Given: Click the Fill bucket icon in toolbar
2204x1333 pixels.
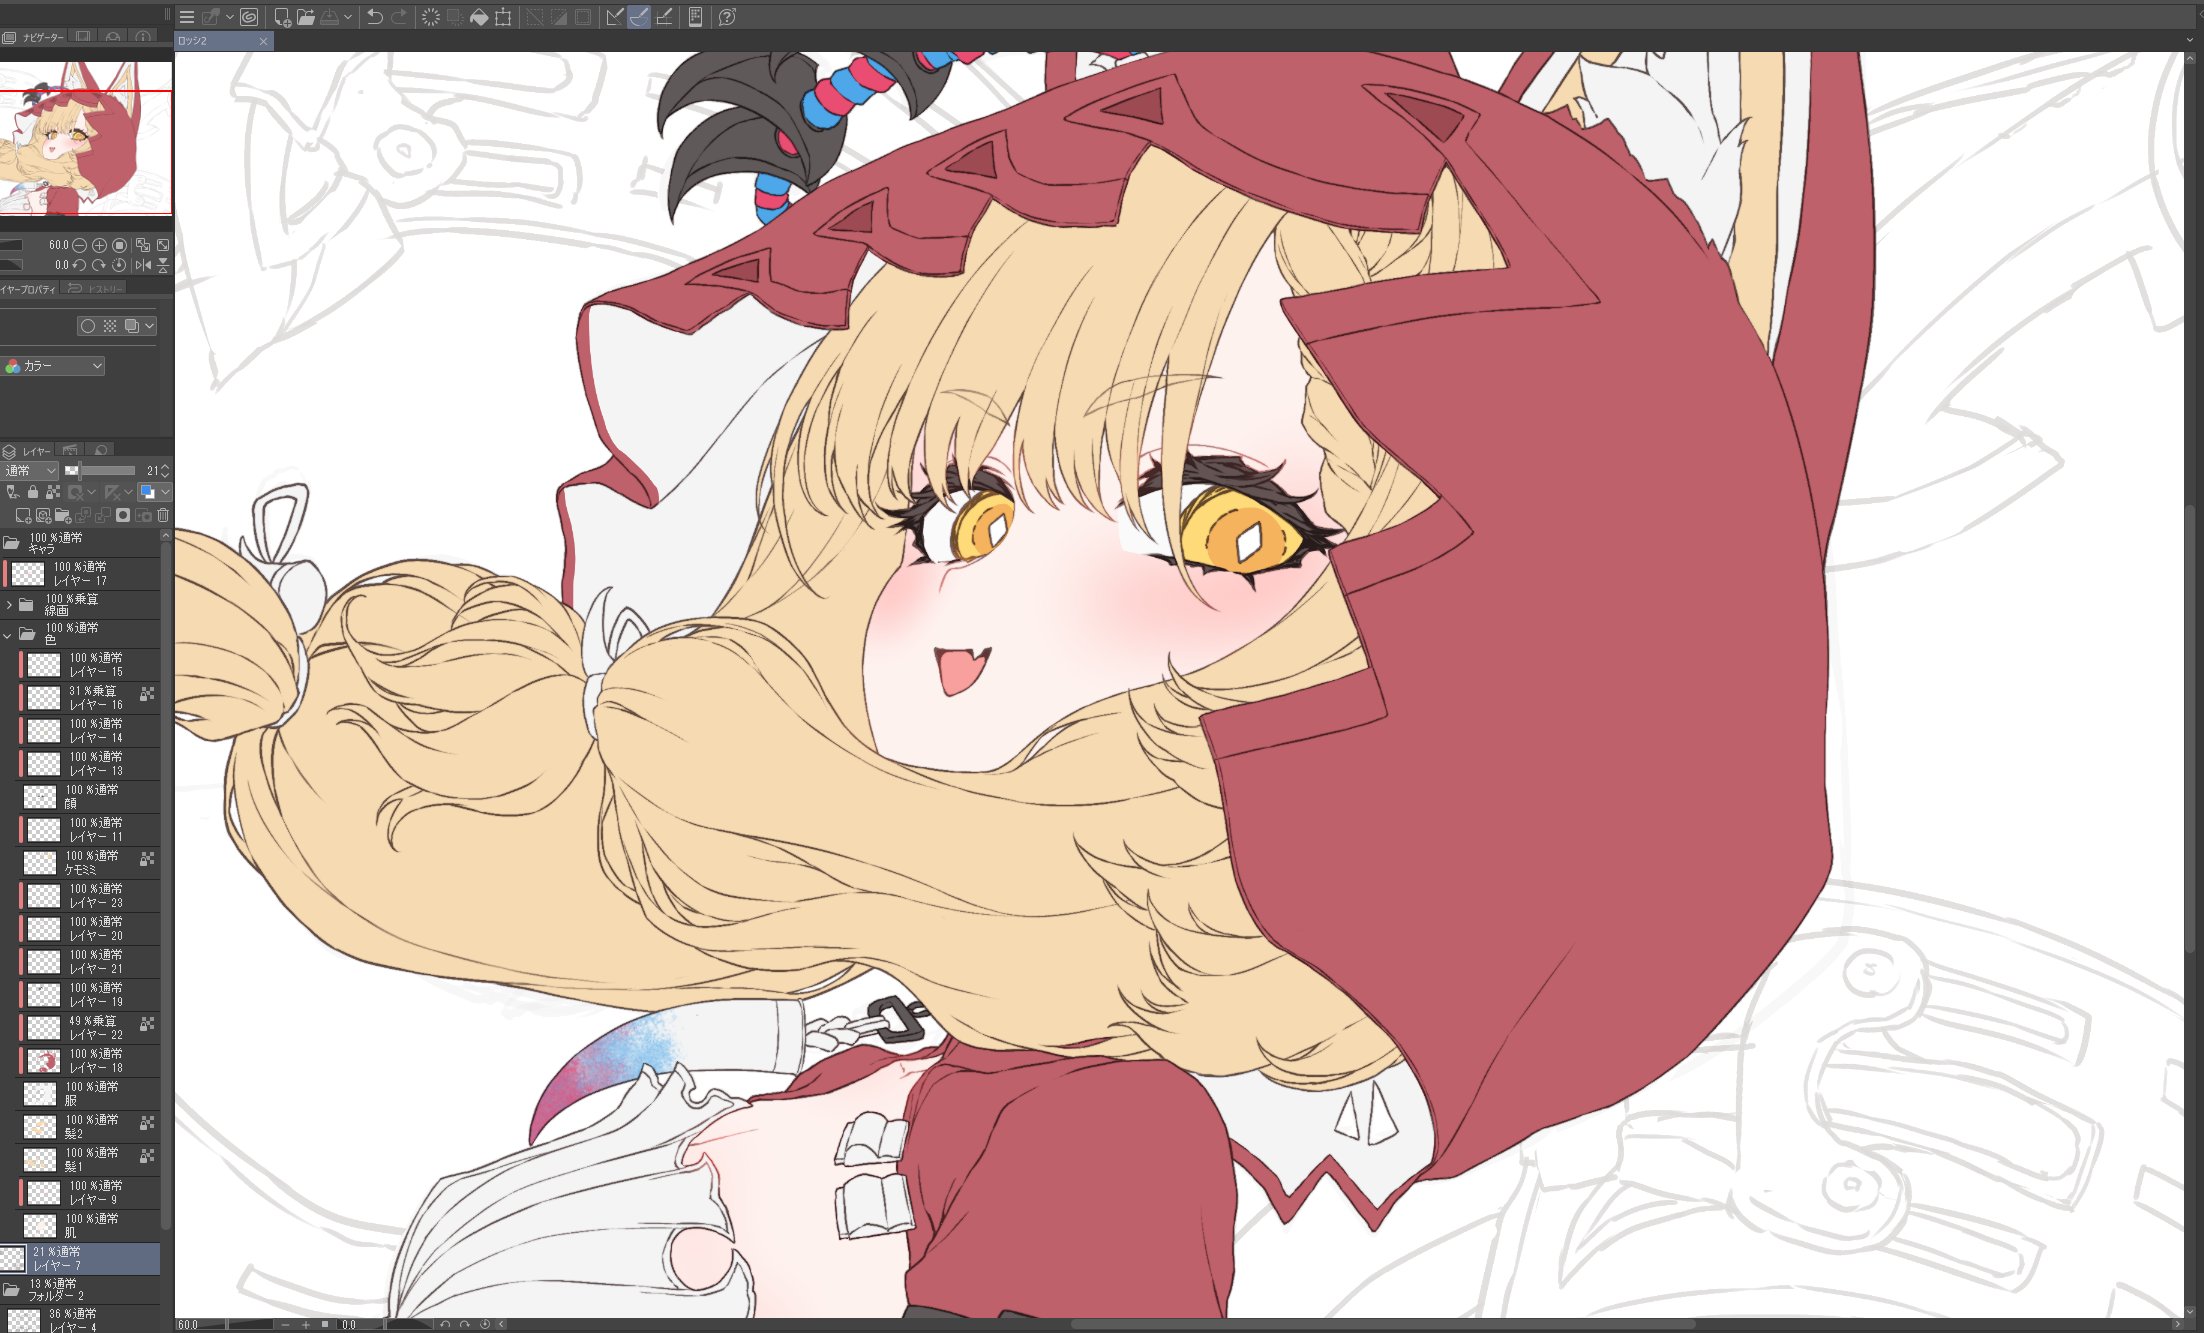Looking at the screenshot, I should [x=479, y=17].
